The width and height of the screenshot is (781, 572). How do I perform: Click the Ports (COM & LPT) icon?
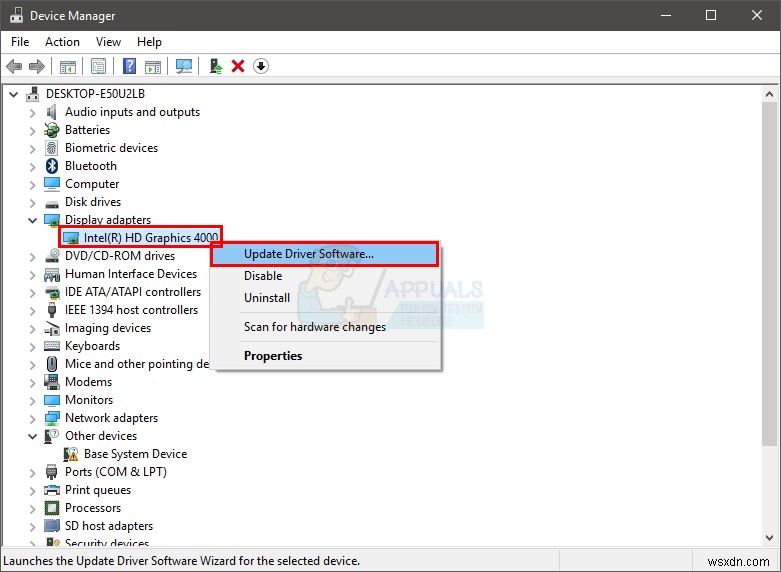(52, 472)
